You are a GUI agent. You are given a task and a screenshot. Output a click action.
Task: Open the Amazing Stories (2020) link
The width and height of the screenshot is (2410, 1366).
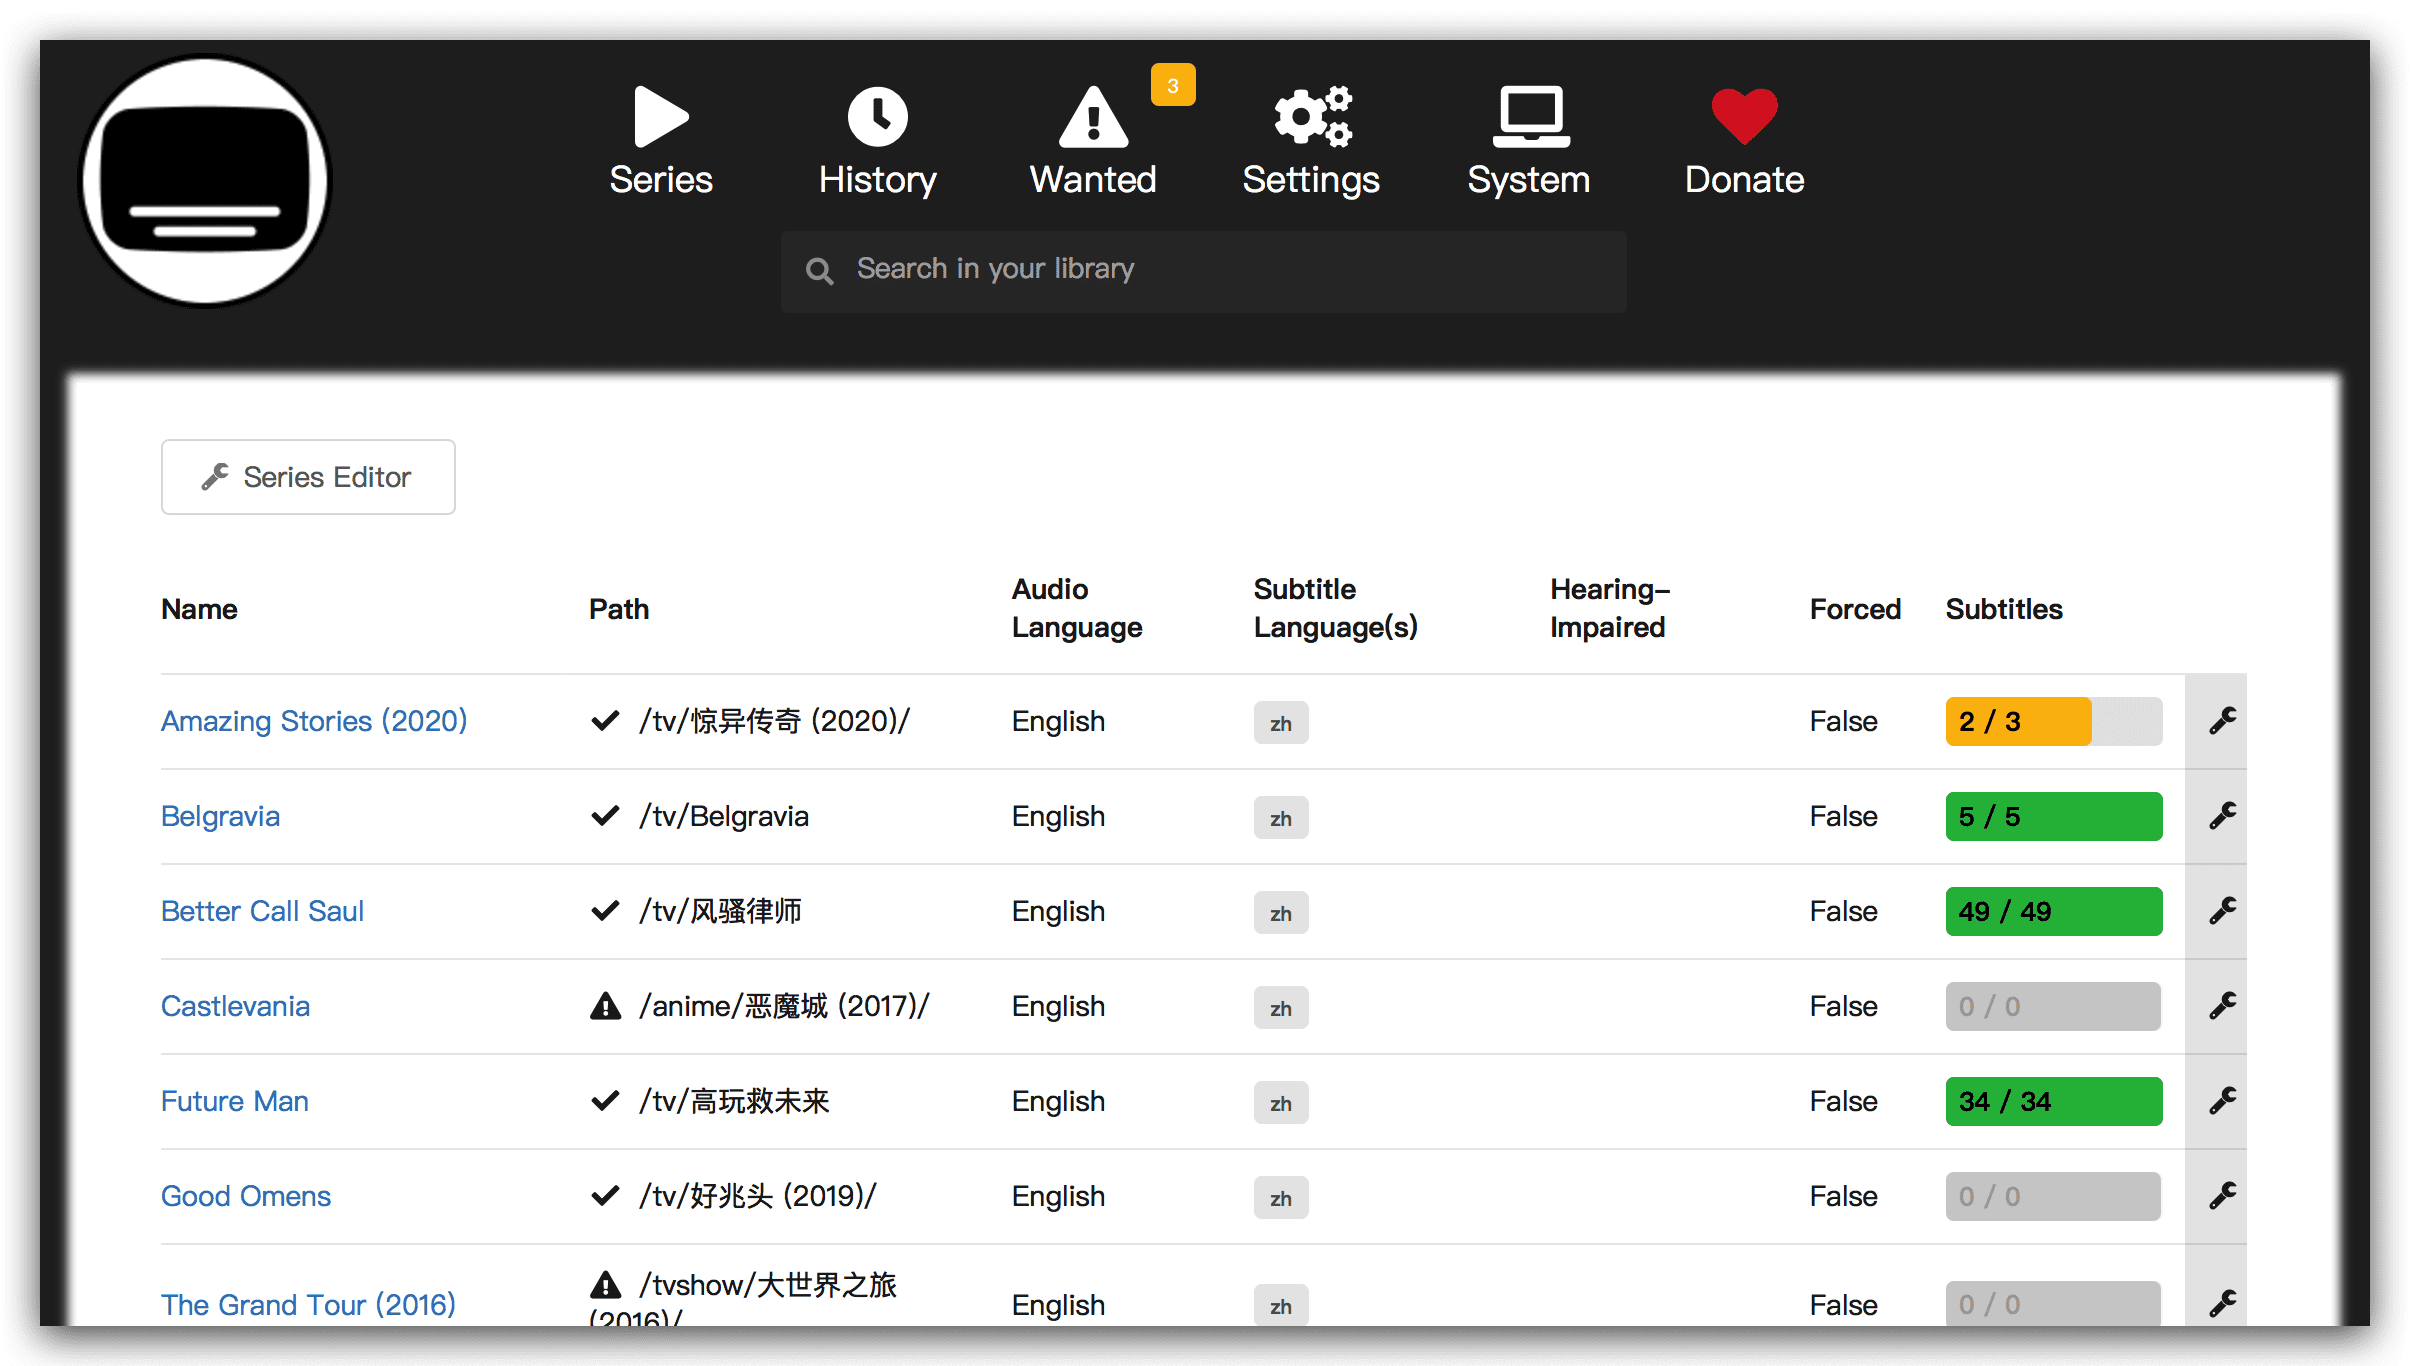[x=314, y=721]
